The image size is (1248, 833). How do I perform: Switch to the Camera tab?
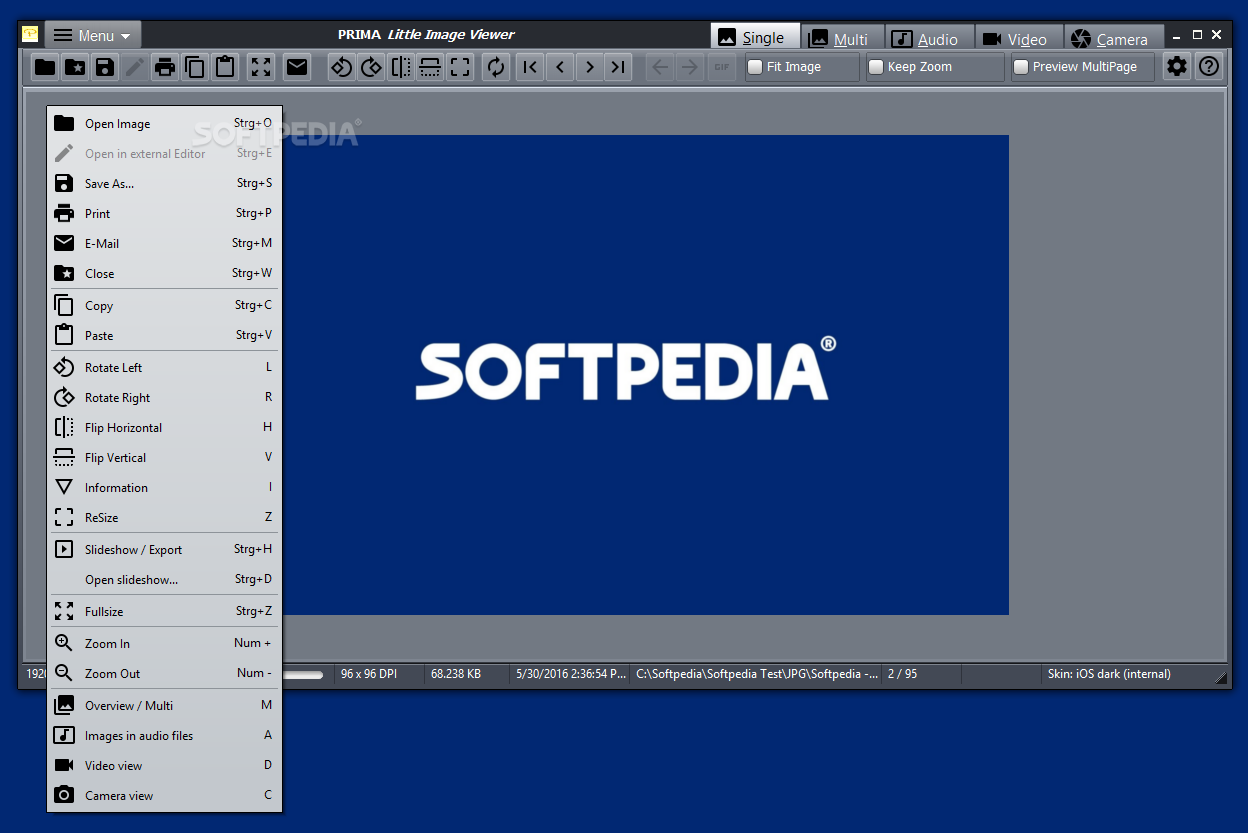point(1113,38)
